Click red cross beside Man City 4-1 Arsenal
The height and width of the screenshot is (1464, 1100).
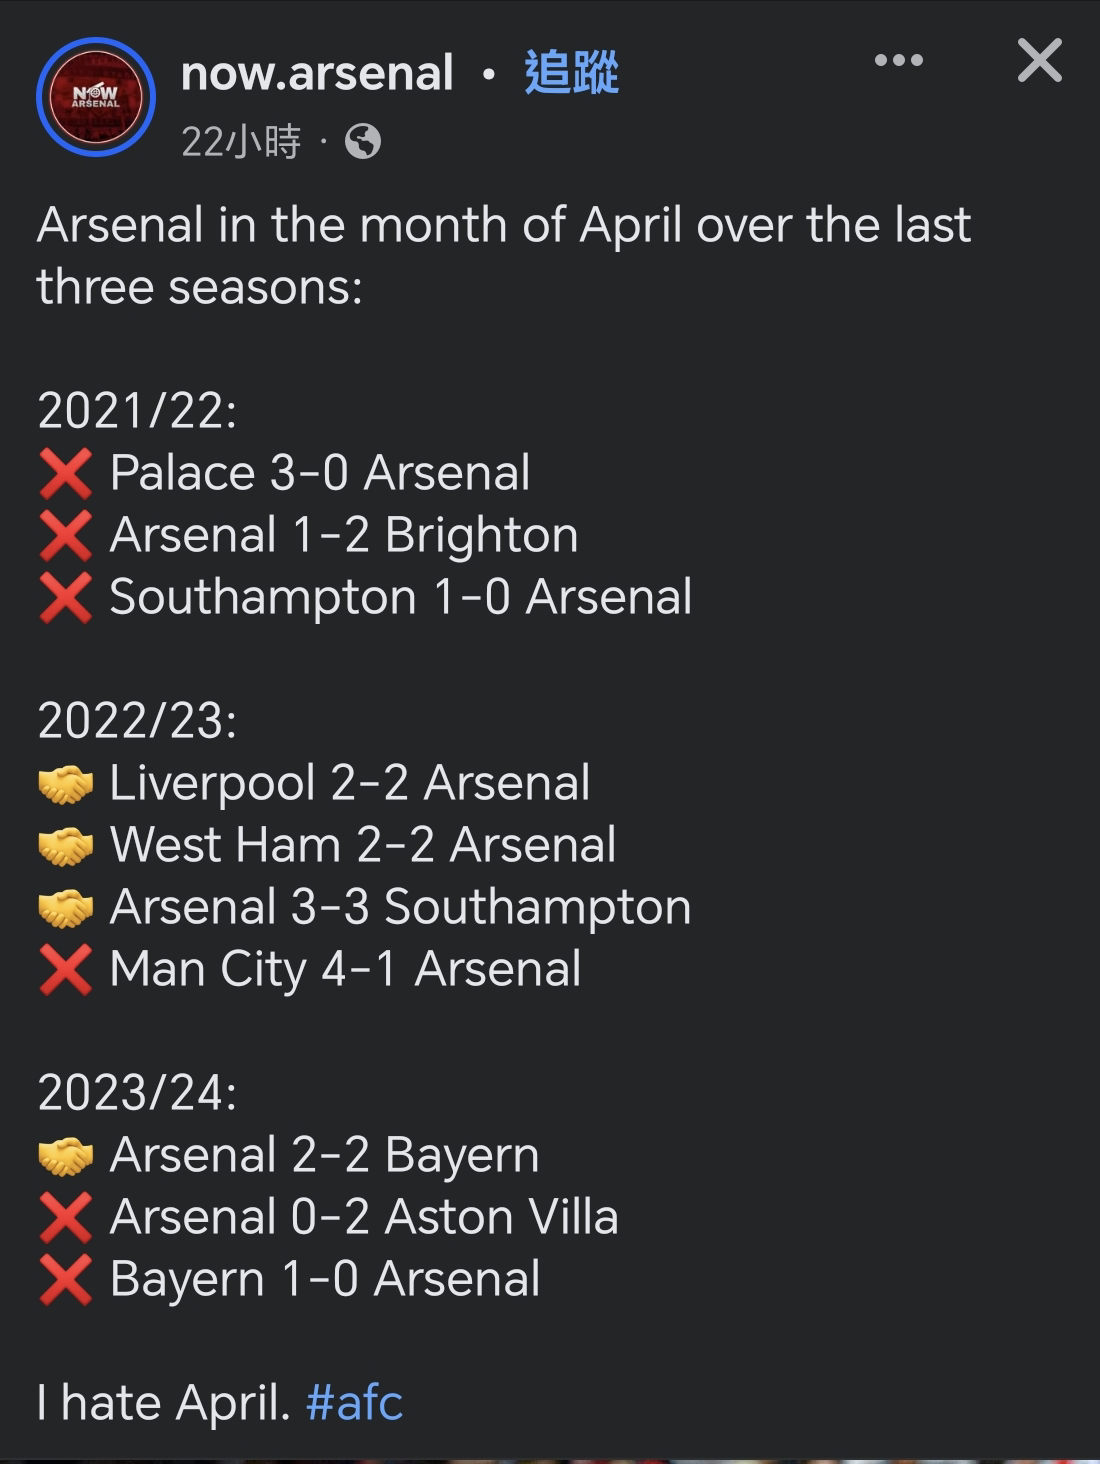(66, 969)
